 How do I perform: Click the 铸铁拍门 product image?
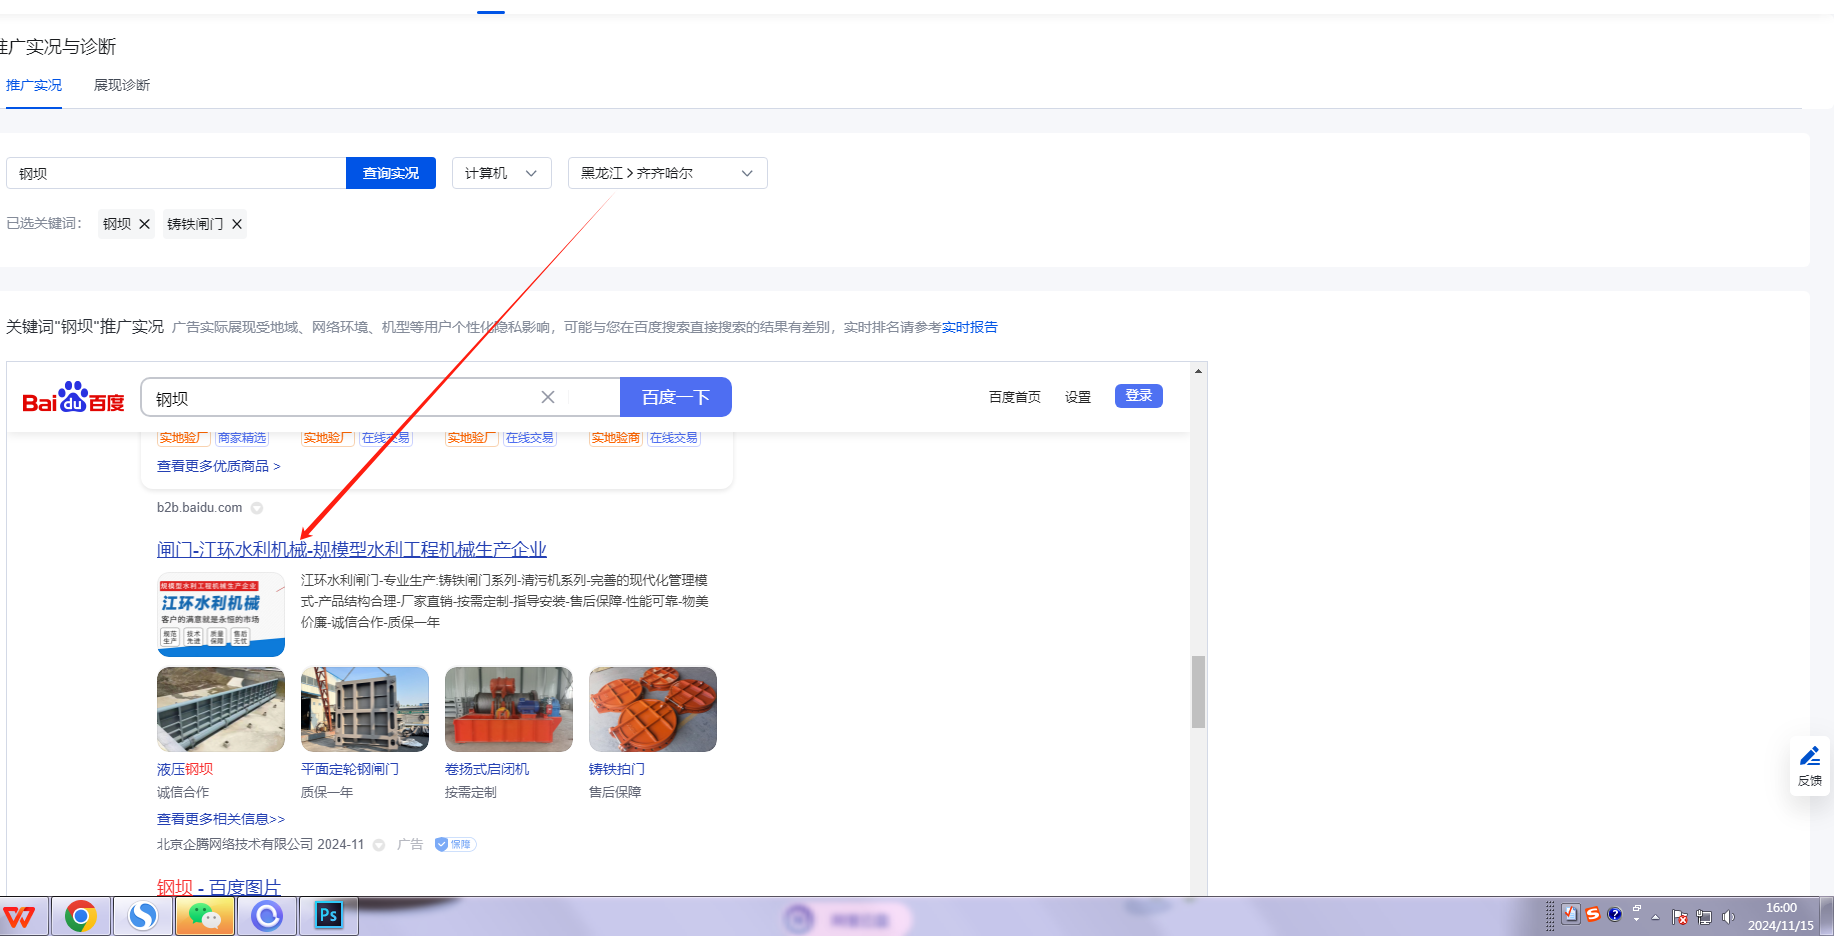[653, 709]
